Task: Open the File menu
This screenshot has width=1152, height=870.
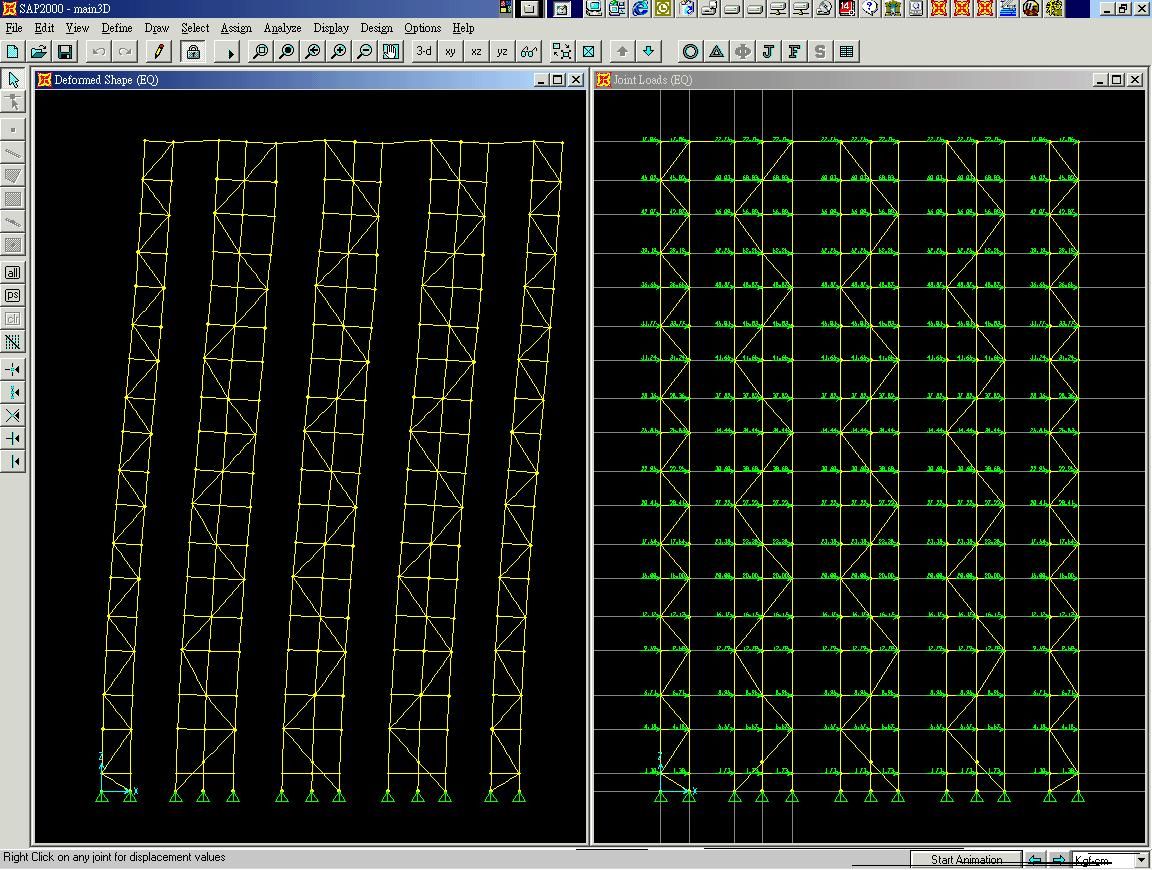Action: 14,28
